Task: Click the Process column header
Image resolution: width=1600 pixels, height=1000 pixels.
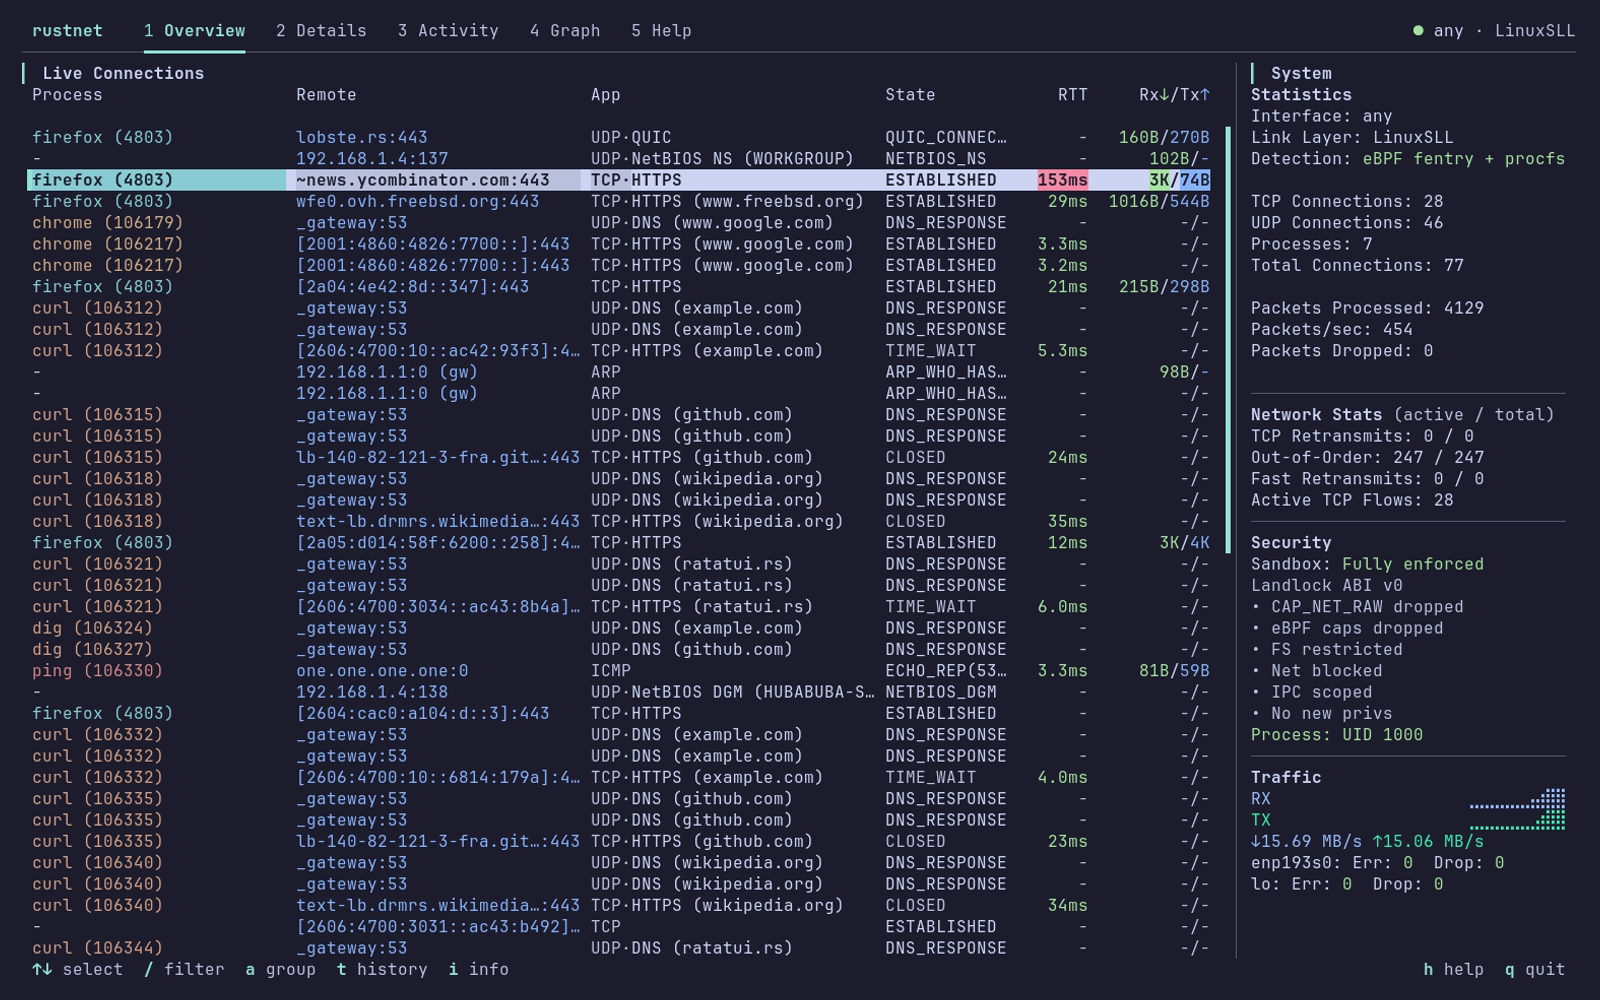Action: 67,95
